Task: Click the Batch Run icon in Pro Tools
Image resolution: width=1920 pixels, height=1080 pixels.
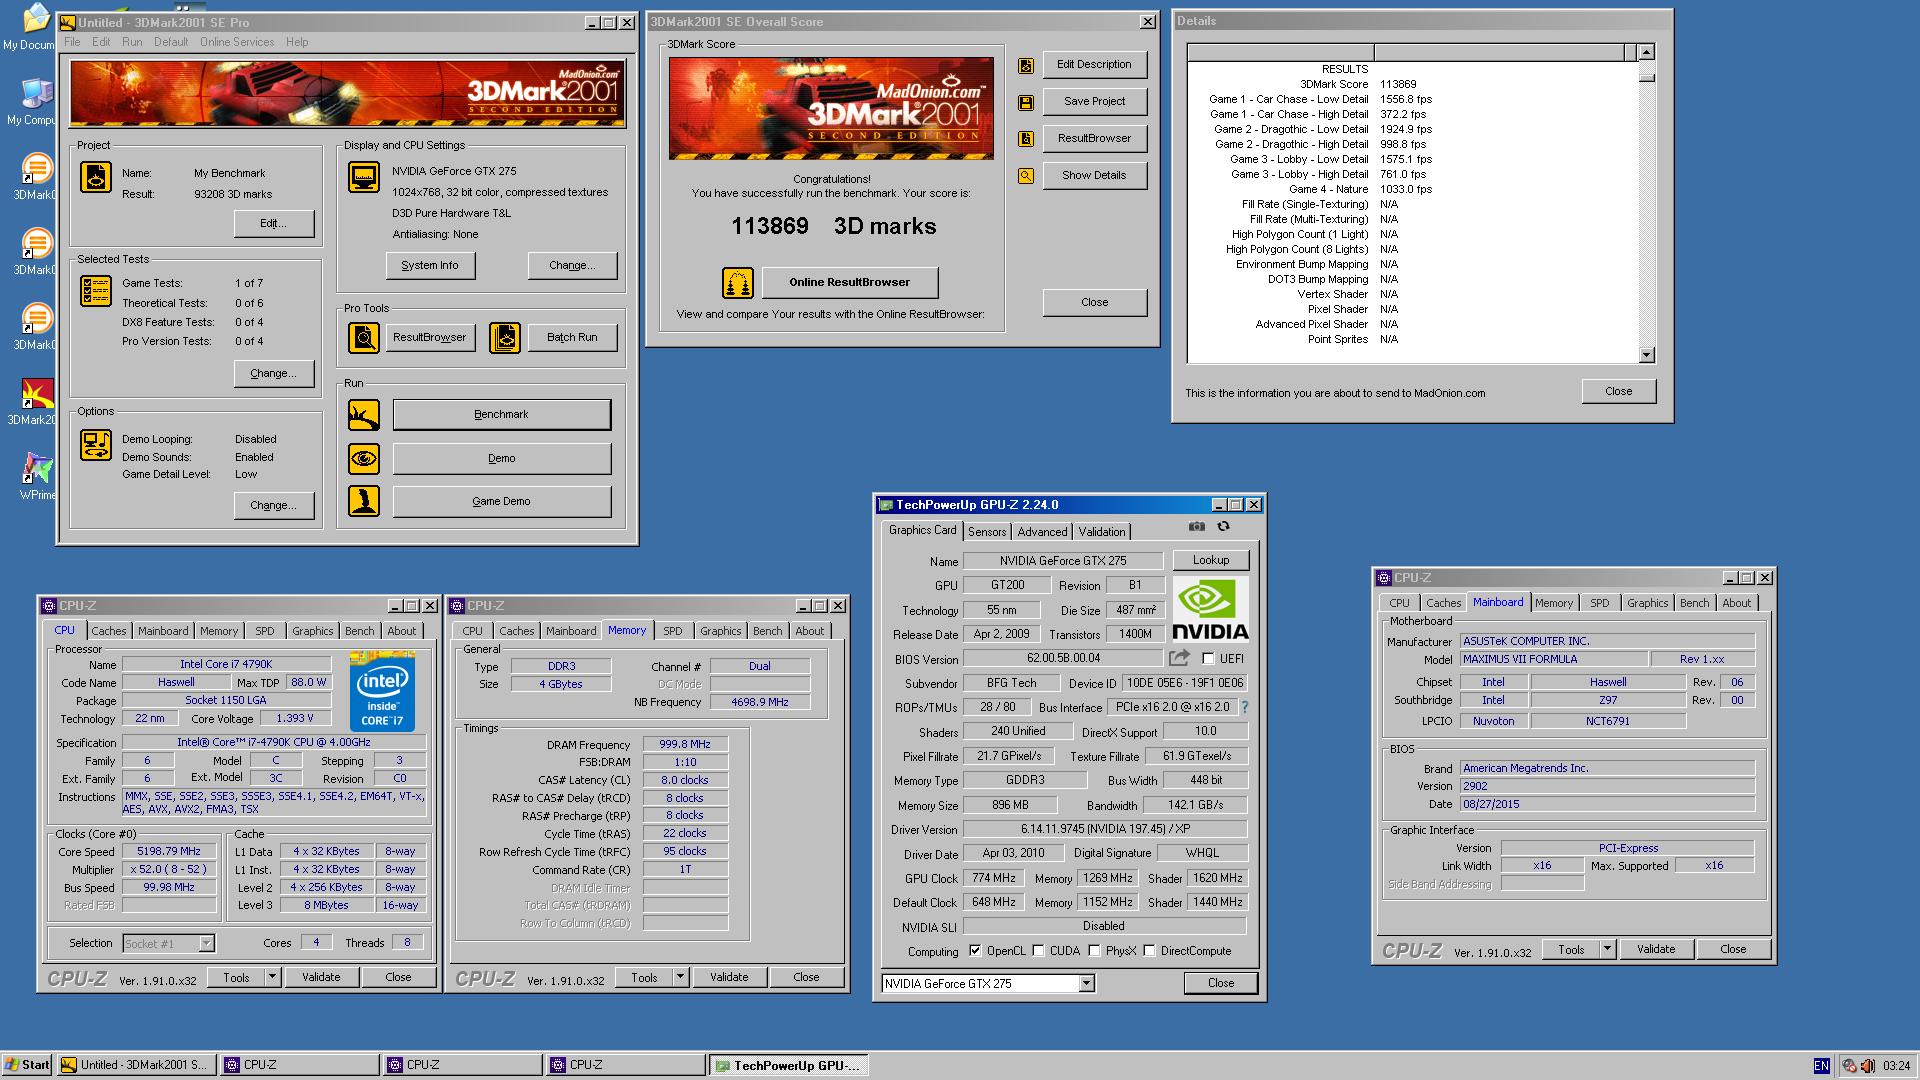Action: 505,338
